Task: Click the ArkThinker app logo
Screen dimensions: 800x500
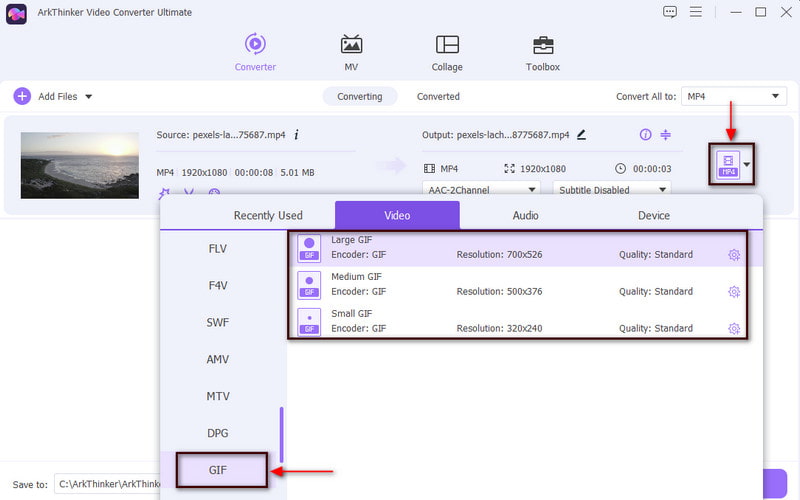Action: (x=16, y=13)
